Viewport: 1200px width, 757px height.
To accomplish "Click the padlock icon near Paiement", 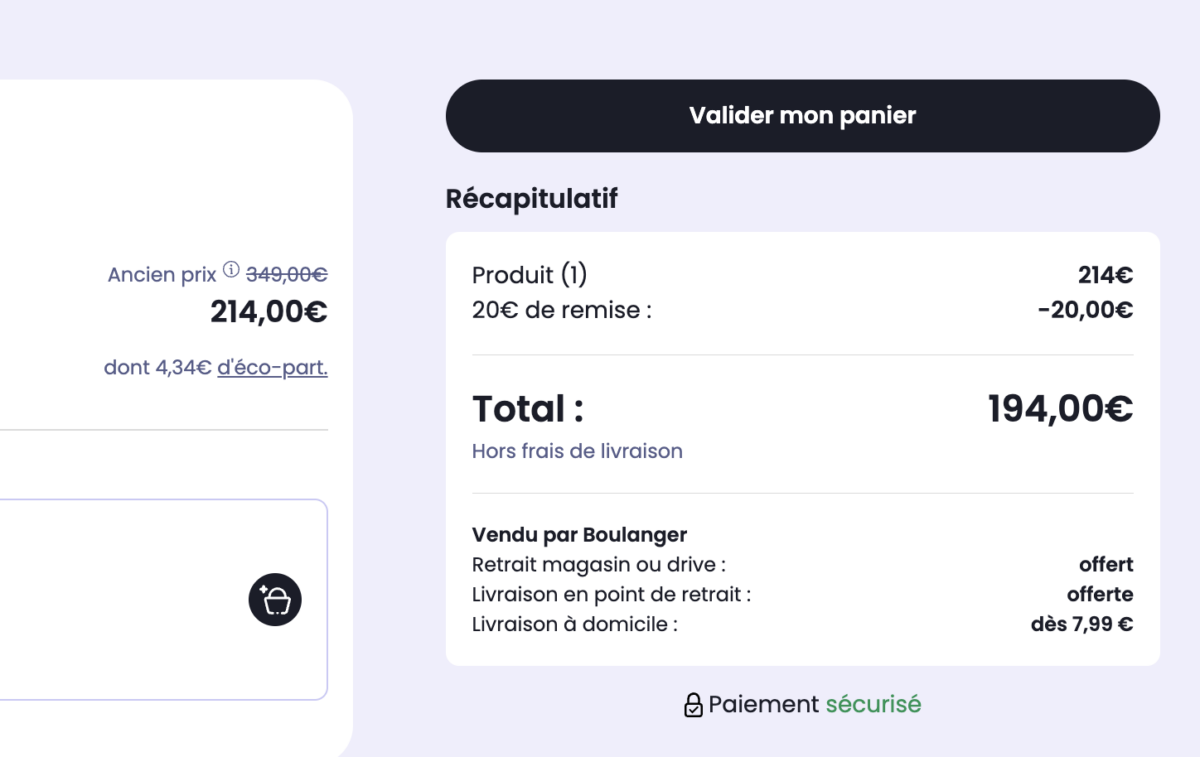I will [x=693, y=705].
